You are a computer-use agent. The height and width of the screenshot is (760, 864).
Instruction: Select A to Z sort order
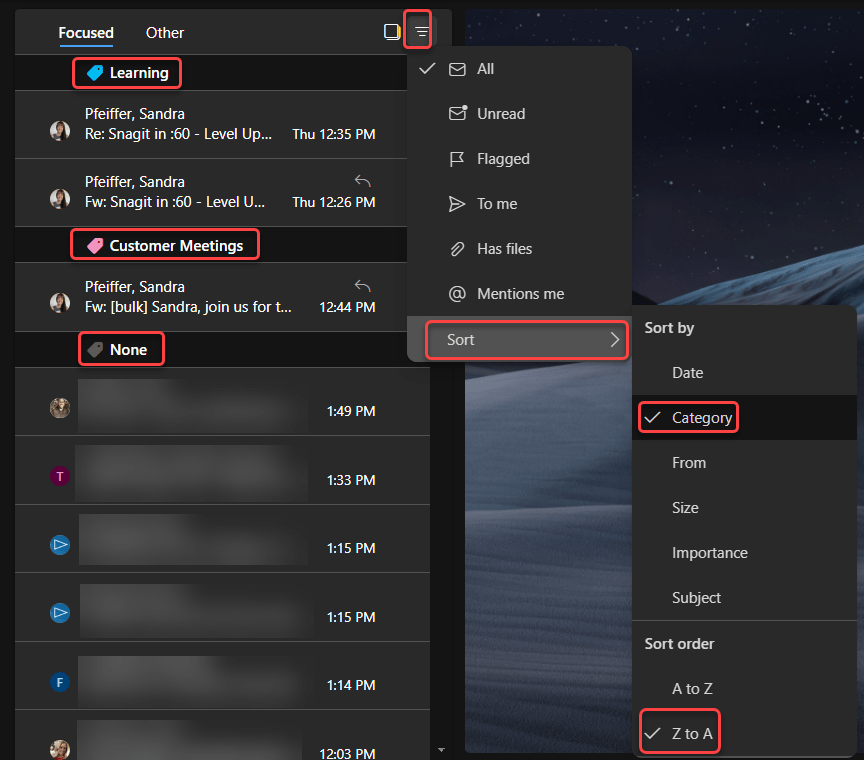click(x=692, y=689)
